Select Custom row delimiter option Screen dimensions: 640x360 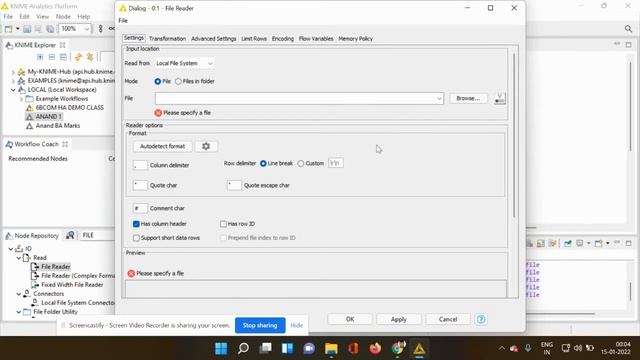301,163
